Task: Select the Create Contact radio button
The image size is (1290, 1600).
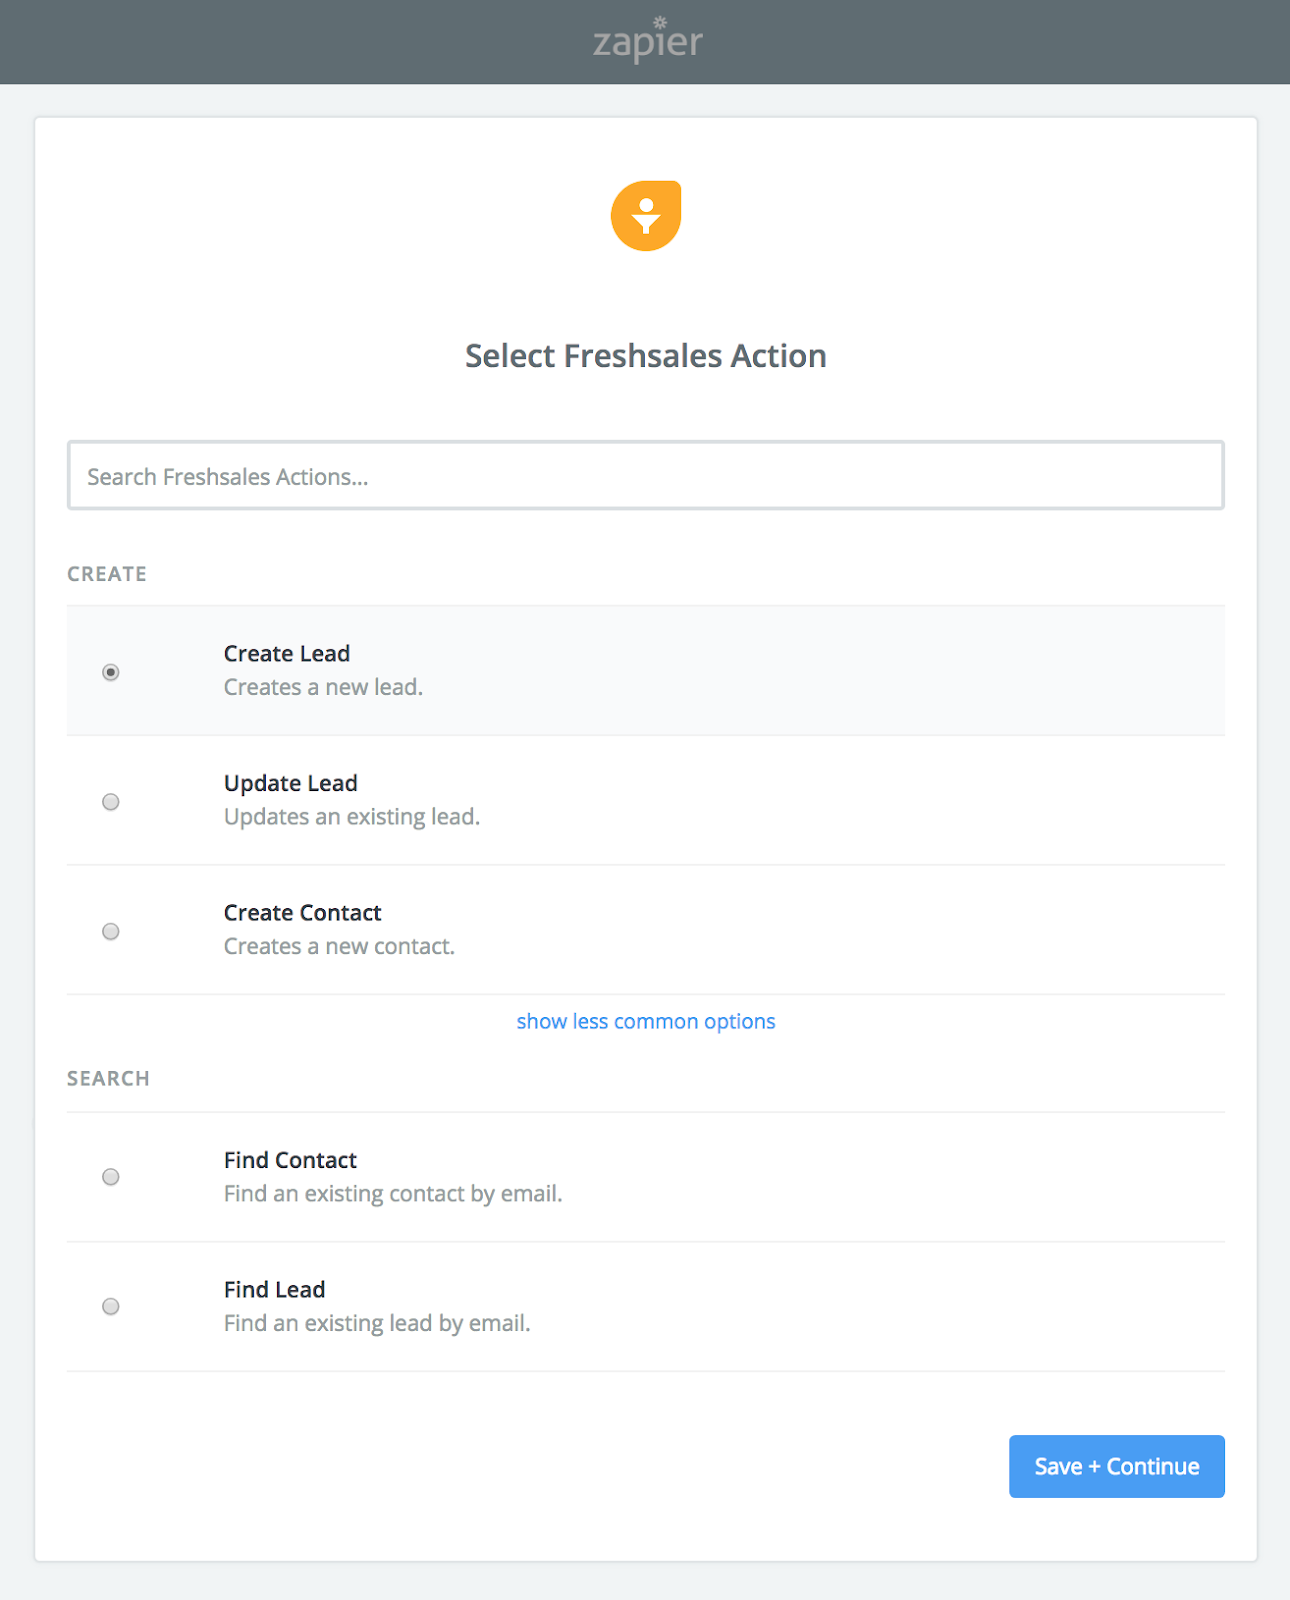Action: (111, 932)
